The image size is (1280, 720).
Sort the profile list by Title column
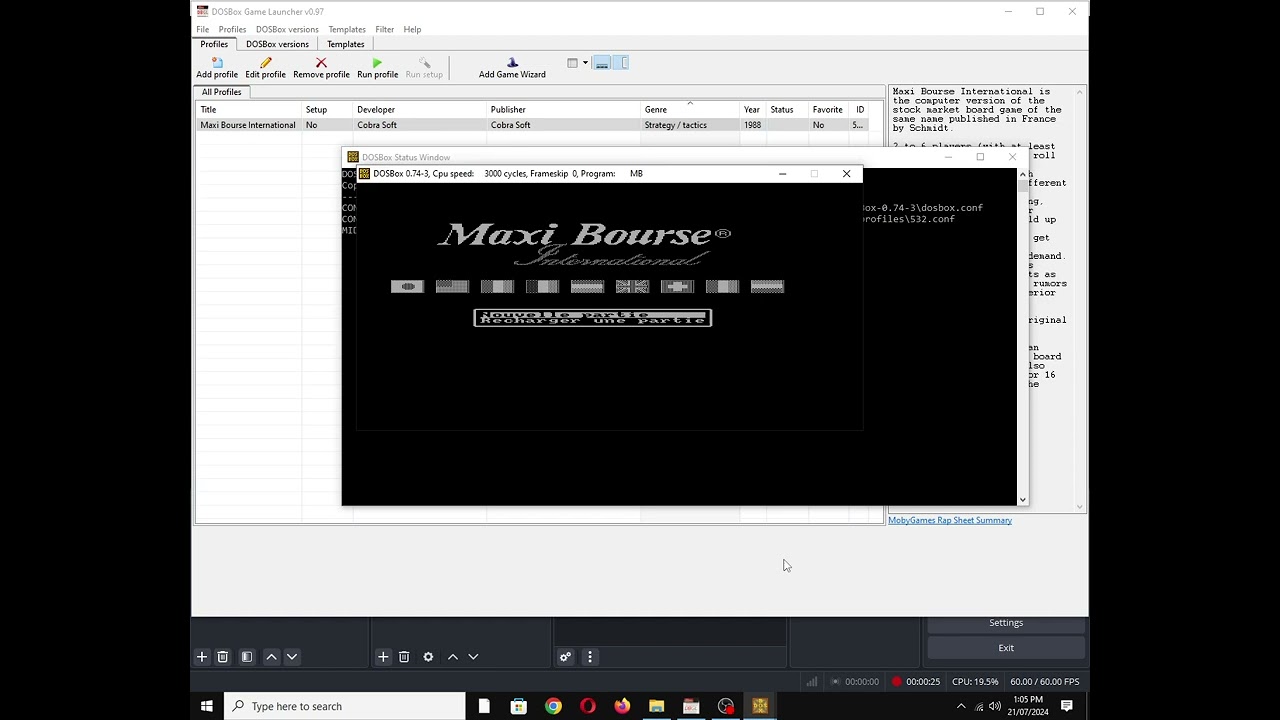[249, 110]
